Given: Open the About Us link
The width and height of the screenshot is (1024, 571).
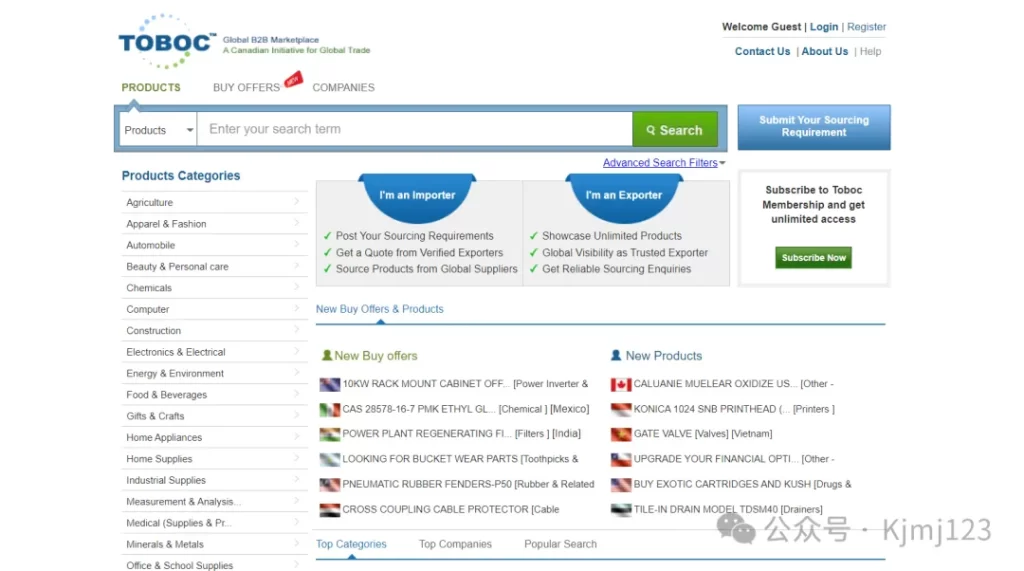Looking at the screenshot, I should (x=825, y=52).
